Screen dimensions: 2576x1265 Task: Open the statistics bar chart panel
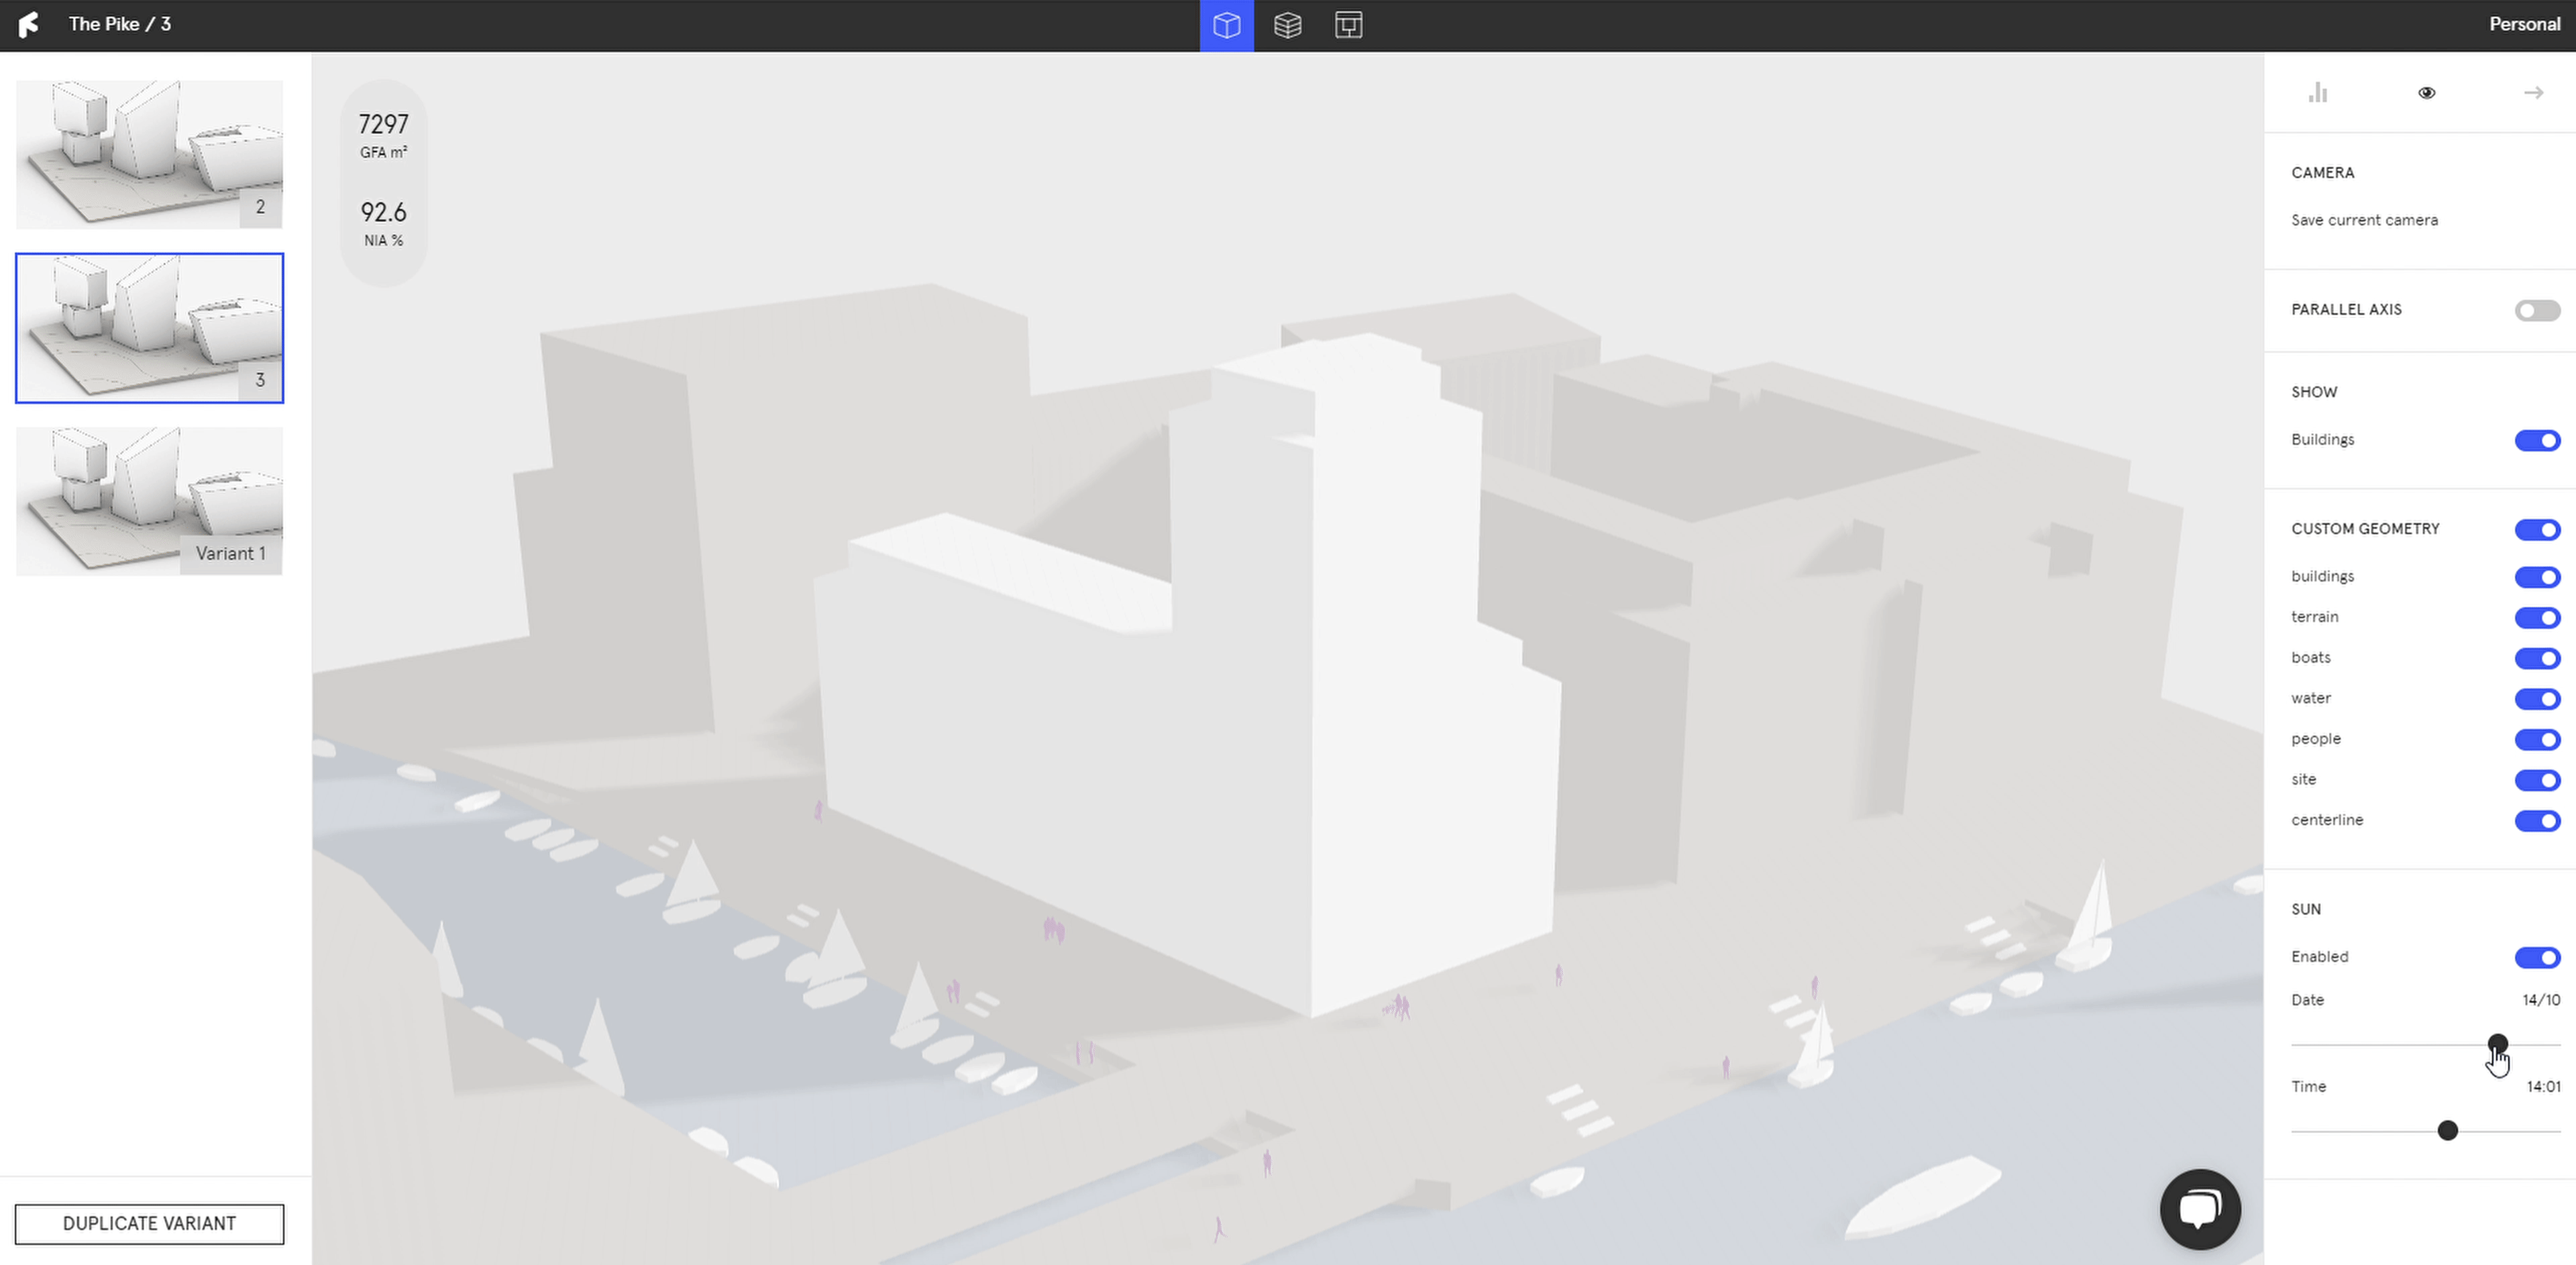(2318, 93)
